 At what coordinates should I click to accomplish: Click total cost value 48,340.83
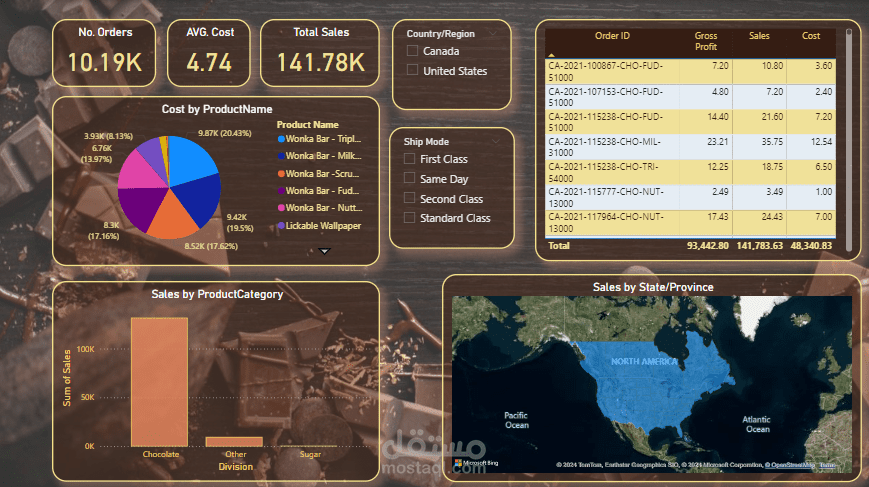pyautogui.click(x=811, y=245)
